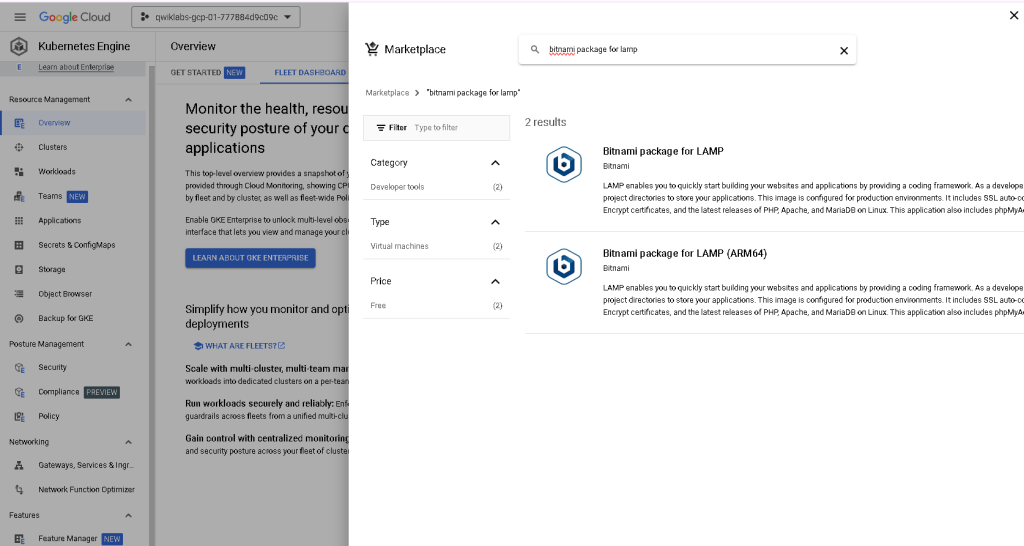Click Network Function Optimizer icon
Image resolution: width=1024 pixels, height=546 pixels.
click(x=19, y=489)
